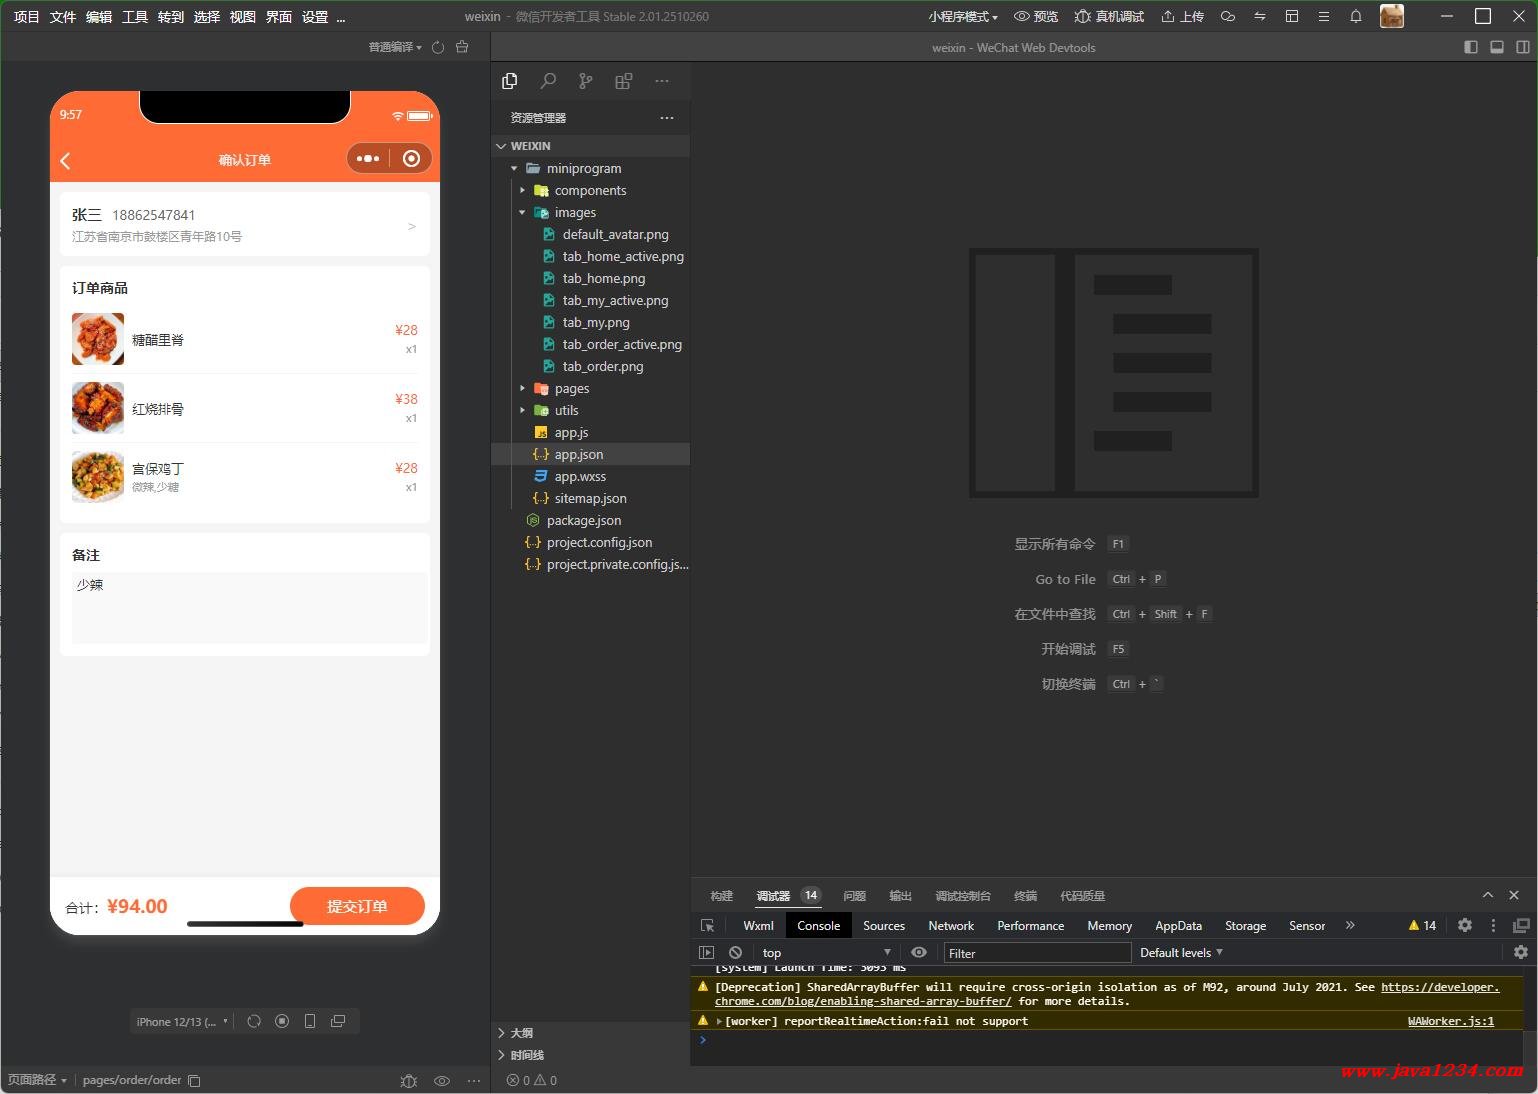Viewport: 1538px width, 1094px height.
Task: Open the 工具 menu
Action: tap(135, 17)
